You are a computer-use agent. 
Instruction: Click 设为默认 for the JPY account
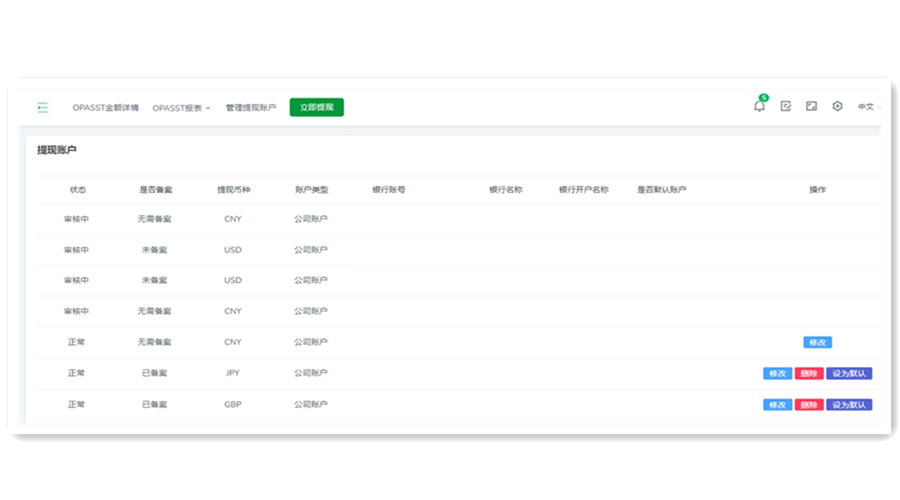pos(849,374)
